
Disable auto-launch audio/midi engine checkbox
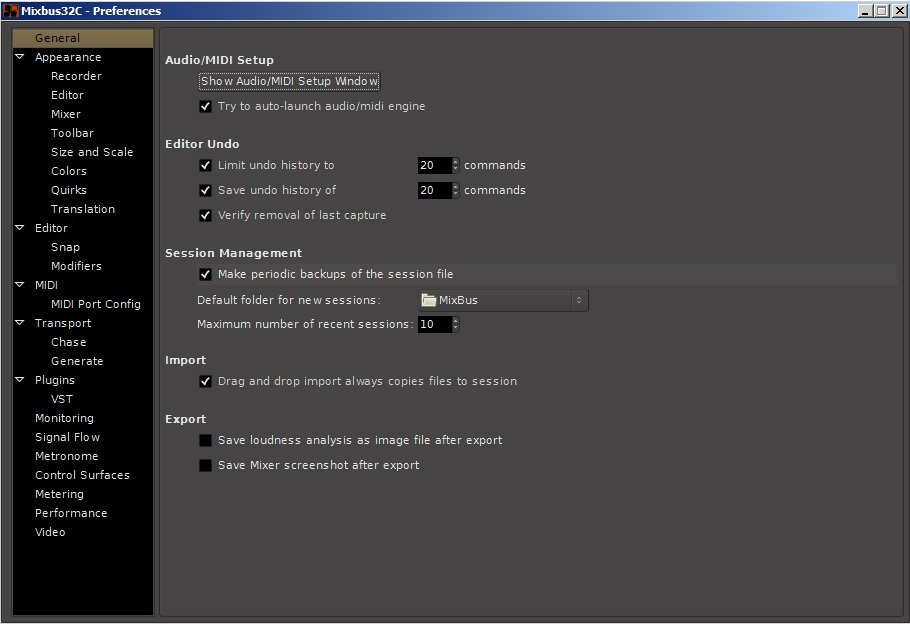[x=205, y=106]
